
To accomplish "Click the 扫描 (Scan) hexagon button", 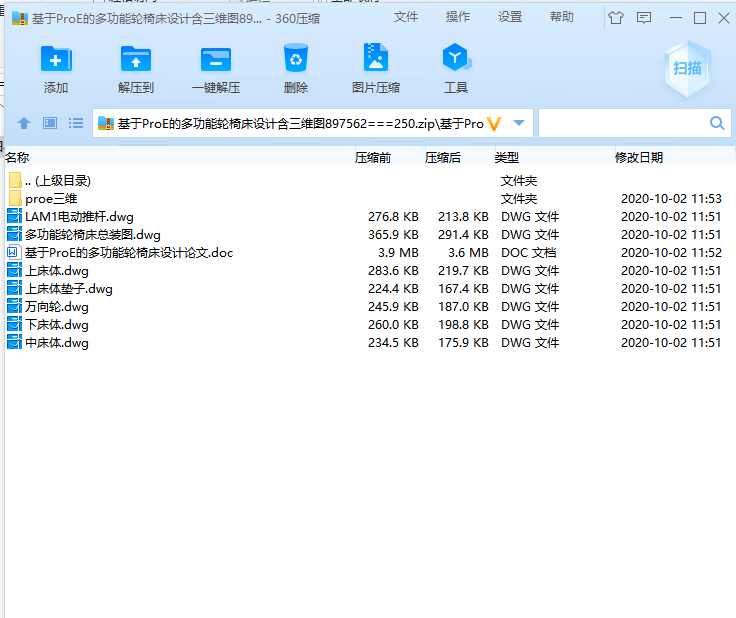I will [688, 69].
